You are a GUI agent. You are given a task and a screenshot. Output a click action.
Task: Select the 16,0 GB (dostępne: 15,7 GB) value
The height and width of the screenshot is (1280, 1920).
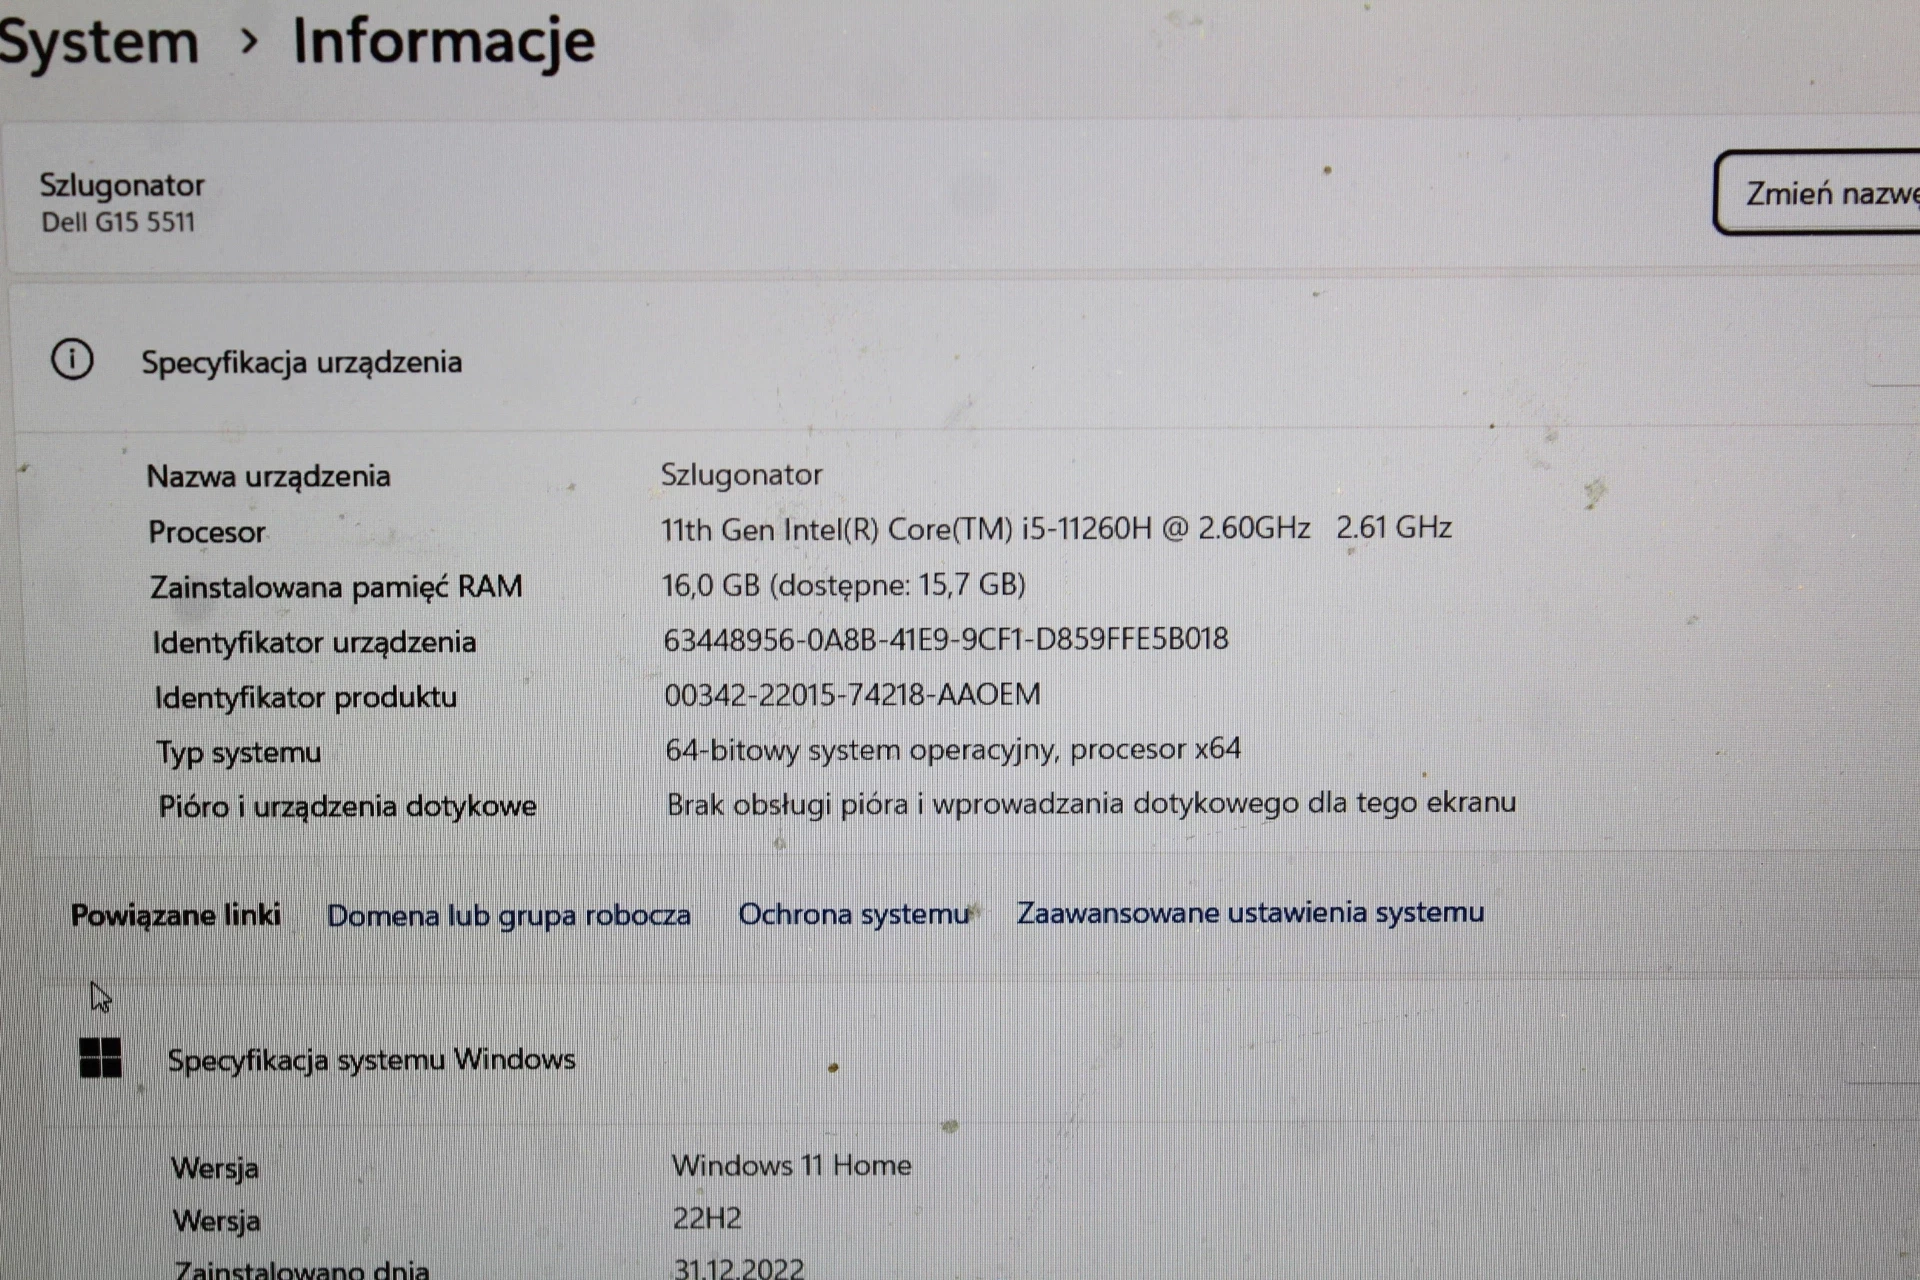(844, 585)
